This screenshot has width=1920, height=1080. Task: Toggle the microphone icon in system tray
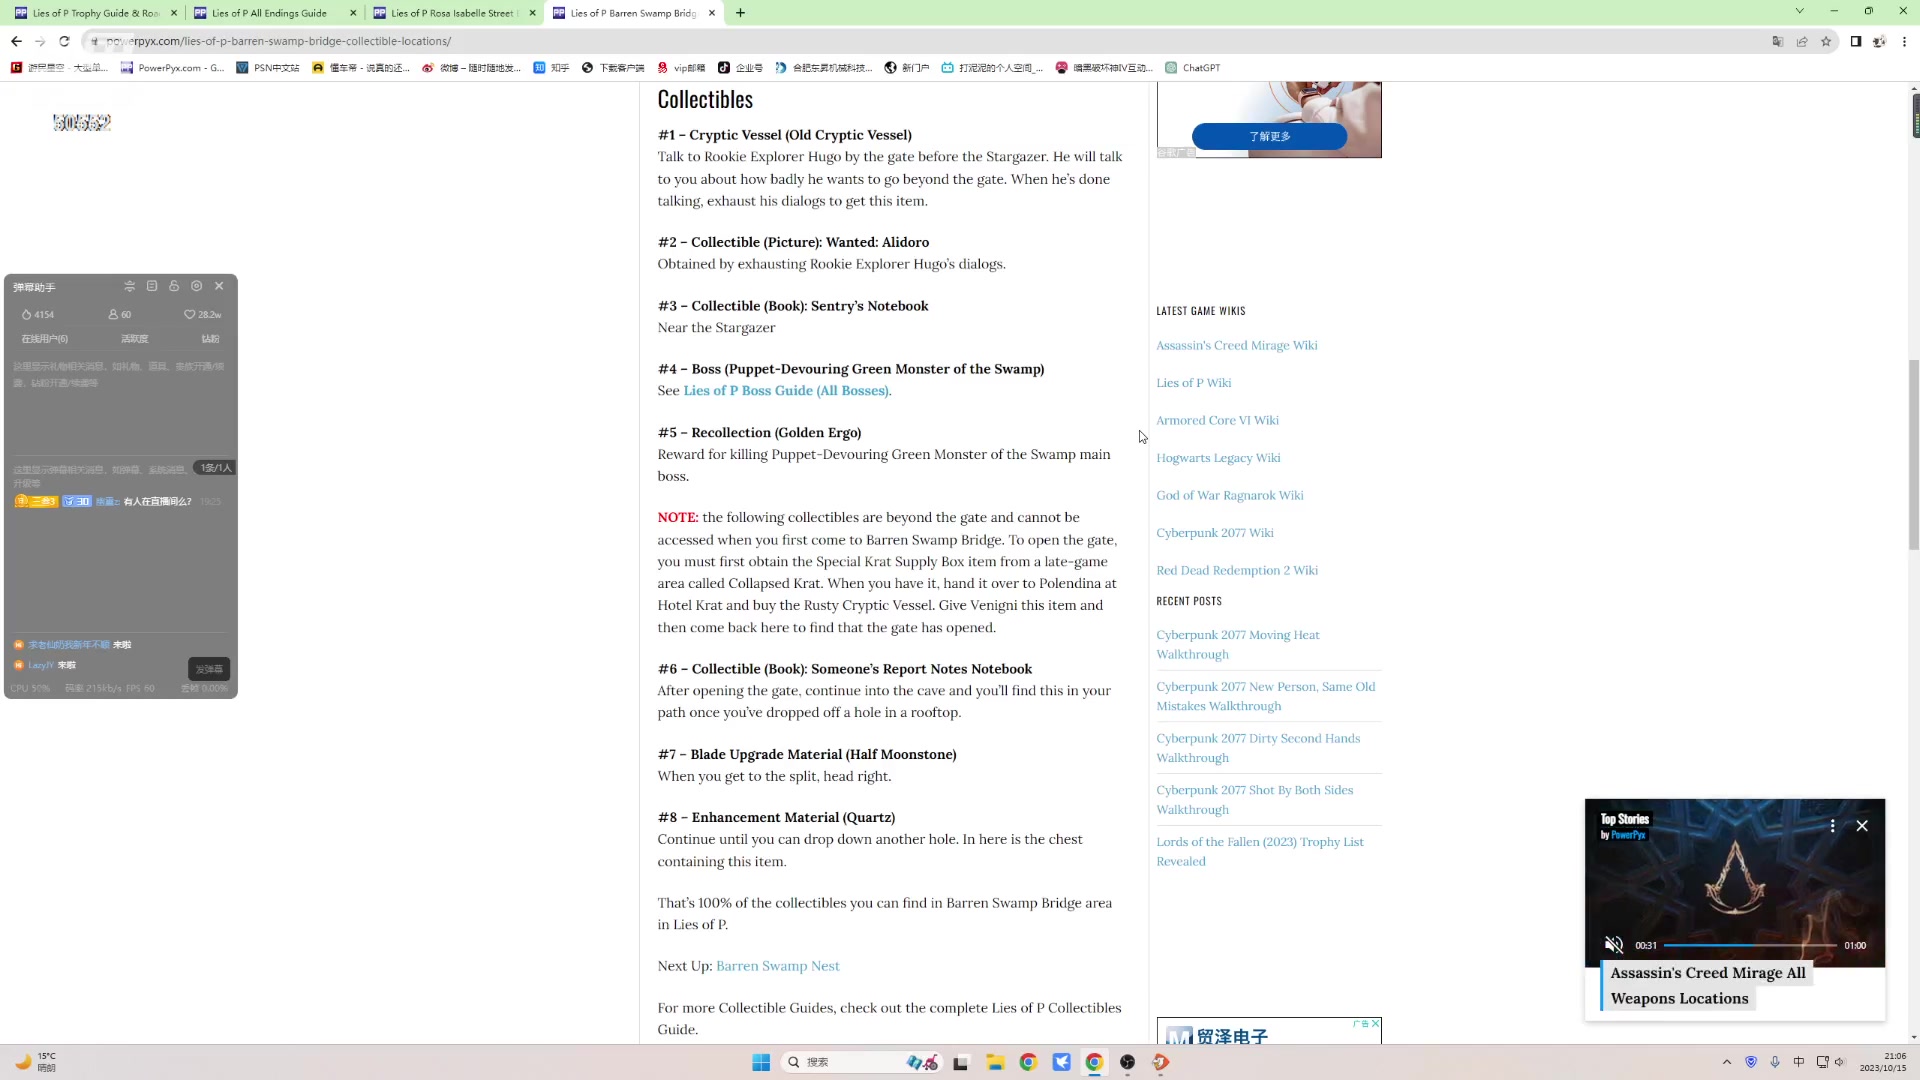click(1775, 1062)
